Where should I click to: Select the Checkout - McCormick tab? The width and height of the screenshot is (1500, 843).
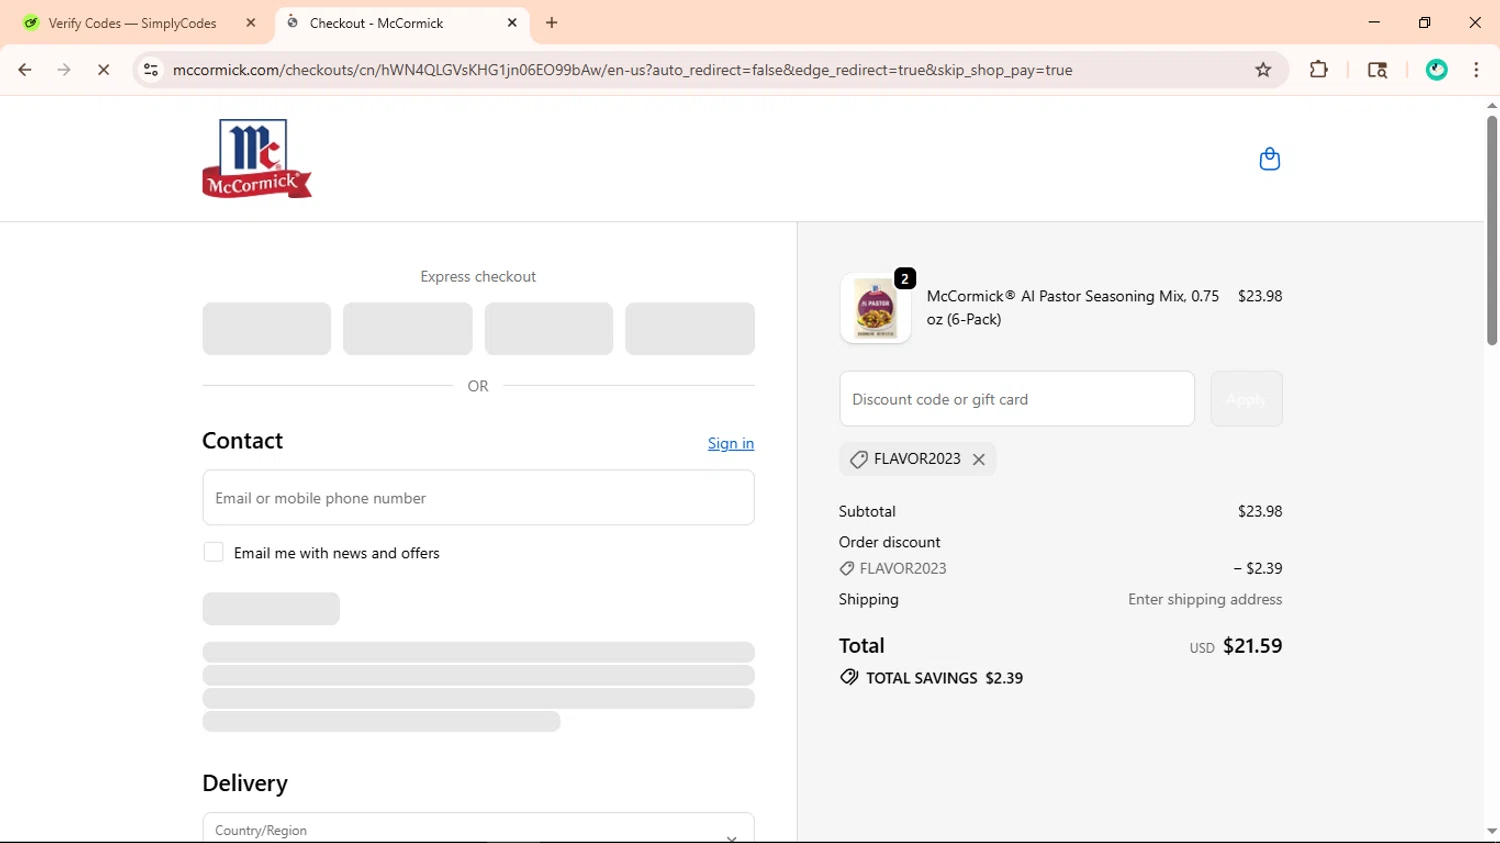click(x=376, y=23)
